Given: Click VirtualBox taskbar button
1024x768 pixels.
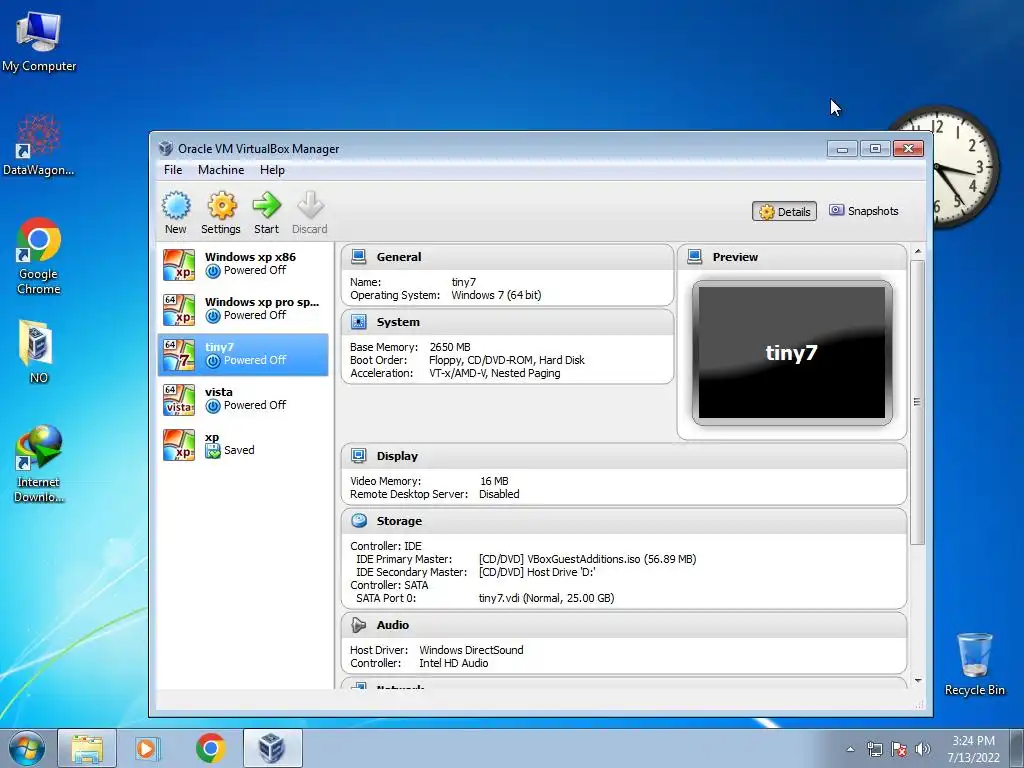Looking at the screenshot, I should [272, 748].
